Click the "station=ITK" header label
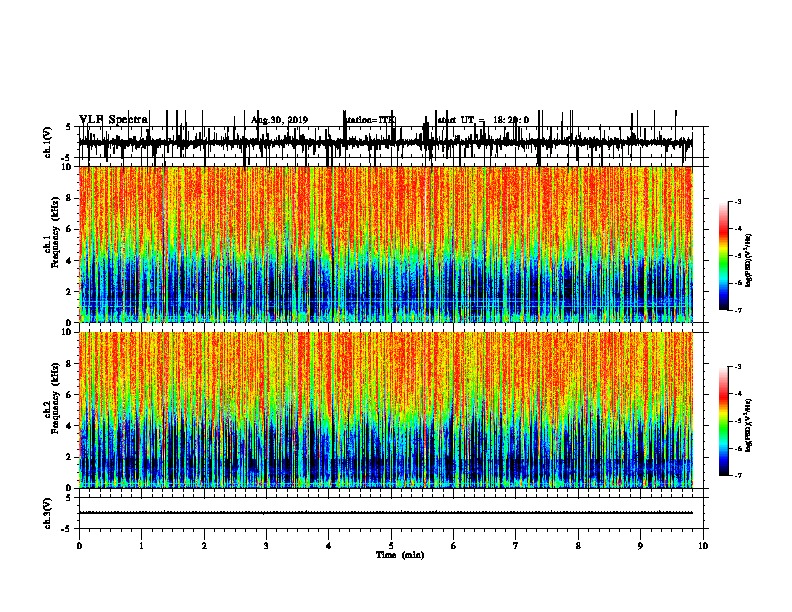Screen dimensions: 792x612 [x=371, y=120]
